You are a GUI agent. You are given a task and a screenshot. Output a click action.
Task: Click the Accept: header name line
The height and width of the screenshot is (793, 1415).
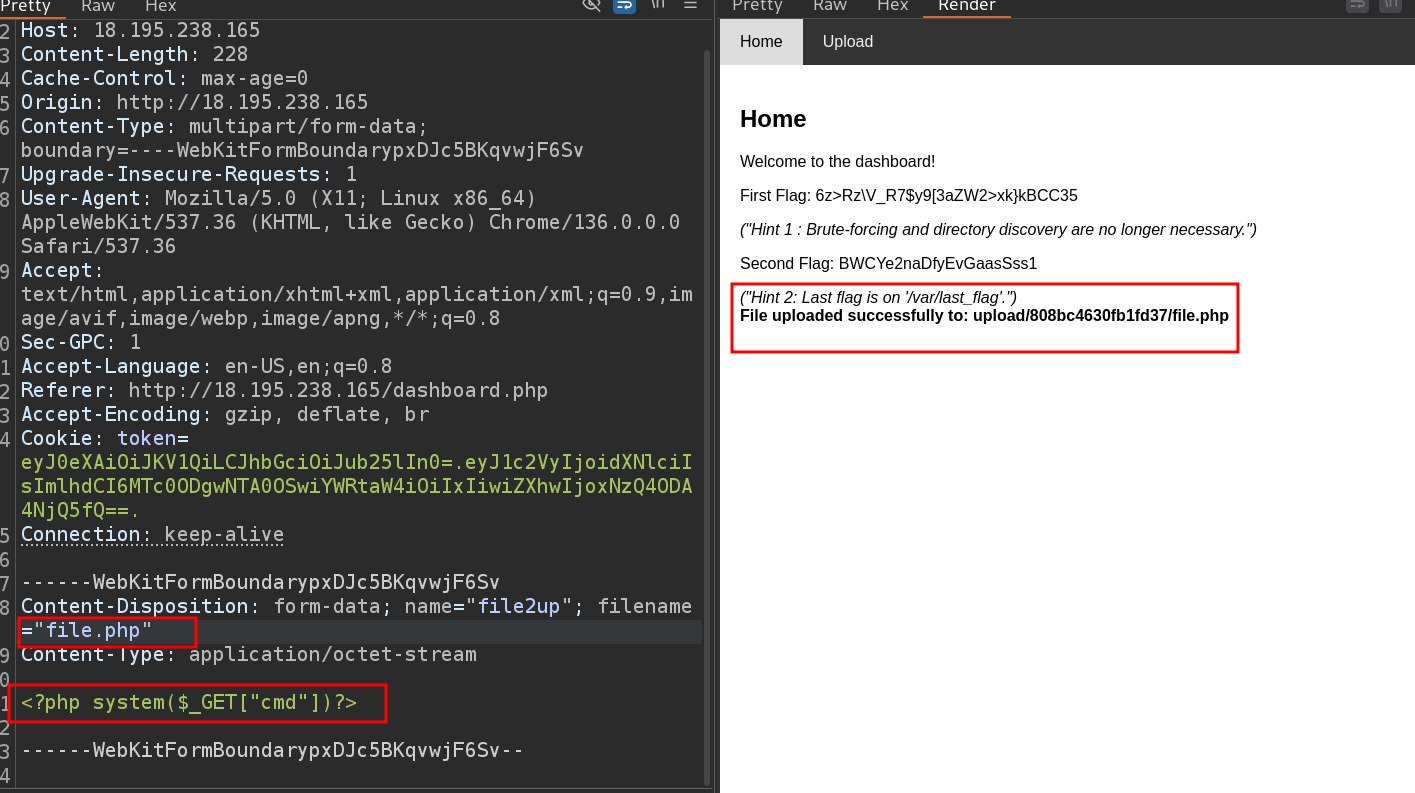pos(62,270)
